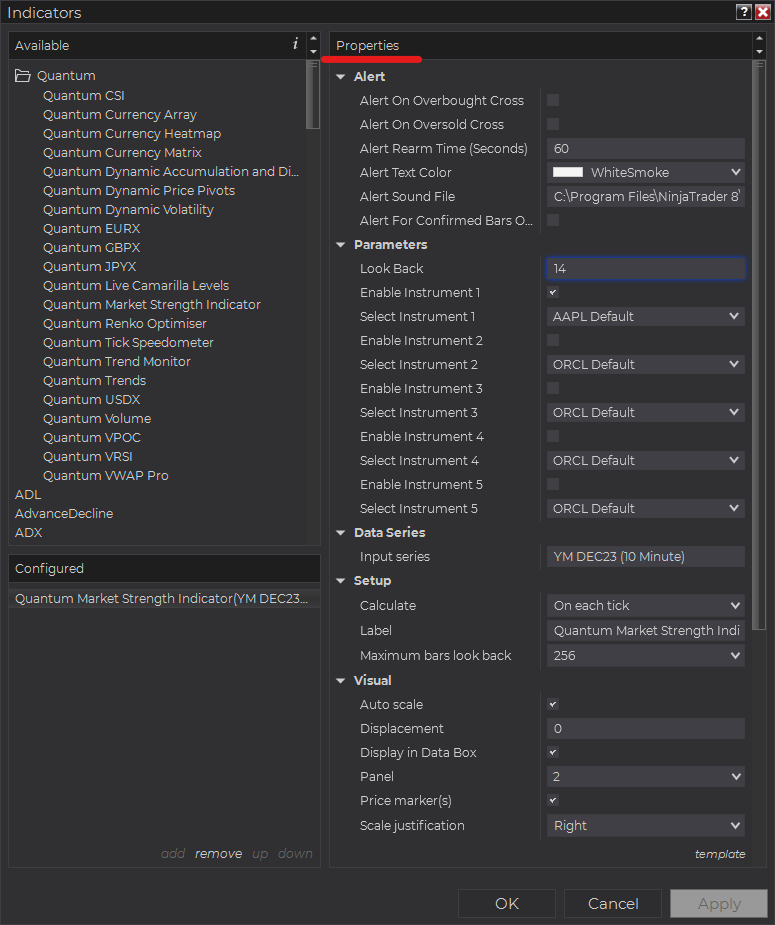Open Select Instrument 4 dropdown
The width and height of the screenshot is (775, 925).
[x=646, y=460]
